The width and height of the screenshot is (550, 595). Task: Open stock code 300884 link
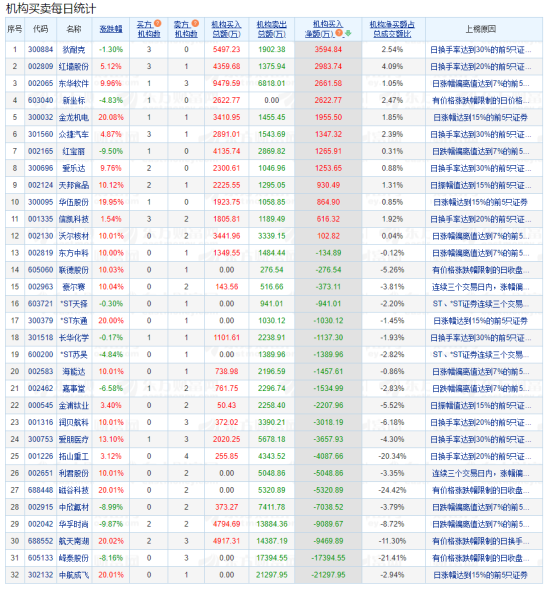coord(41,49)
